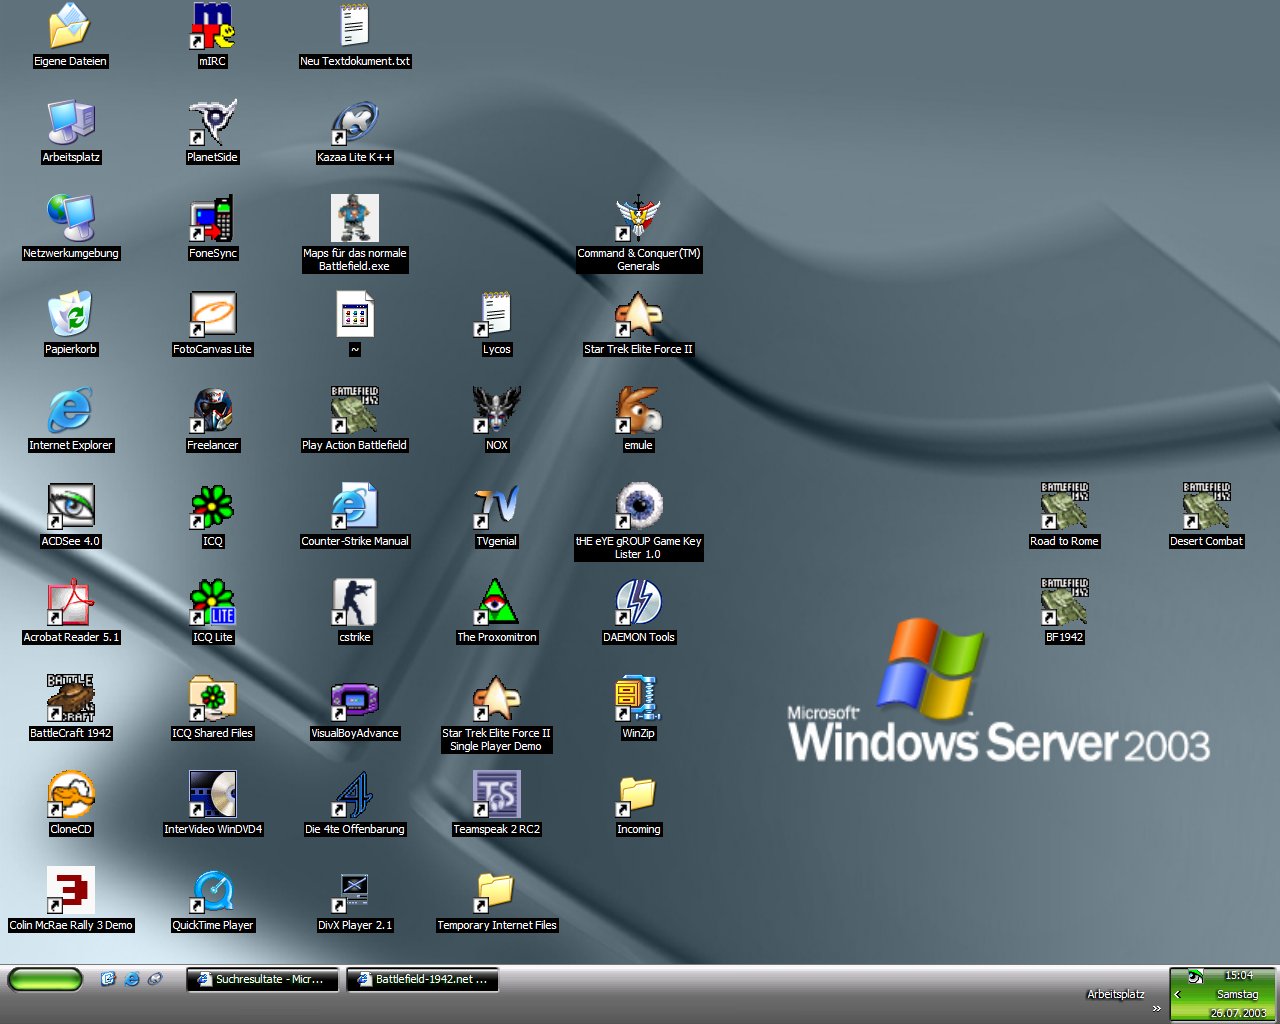
Task: Select Star Trek Elite Force II Single Player Demo
Action: [496, 699]
